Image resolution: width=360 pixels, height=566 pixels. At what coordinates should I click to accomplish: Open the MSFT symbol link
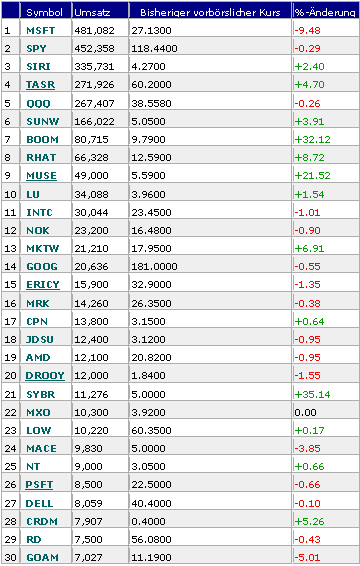point(40,31)
